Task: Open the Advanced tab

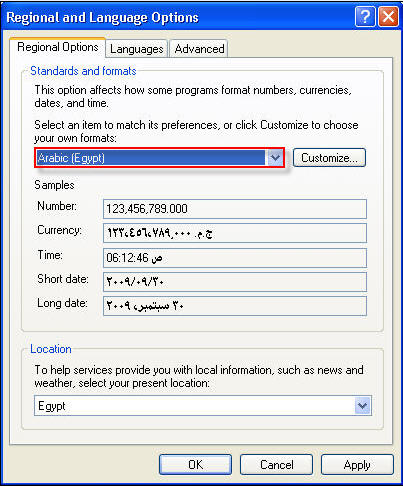Action: coord(199,49)
